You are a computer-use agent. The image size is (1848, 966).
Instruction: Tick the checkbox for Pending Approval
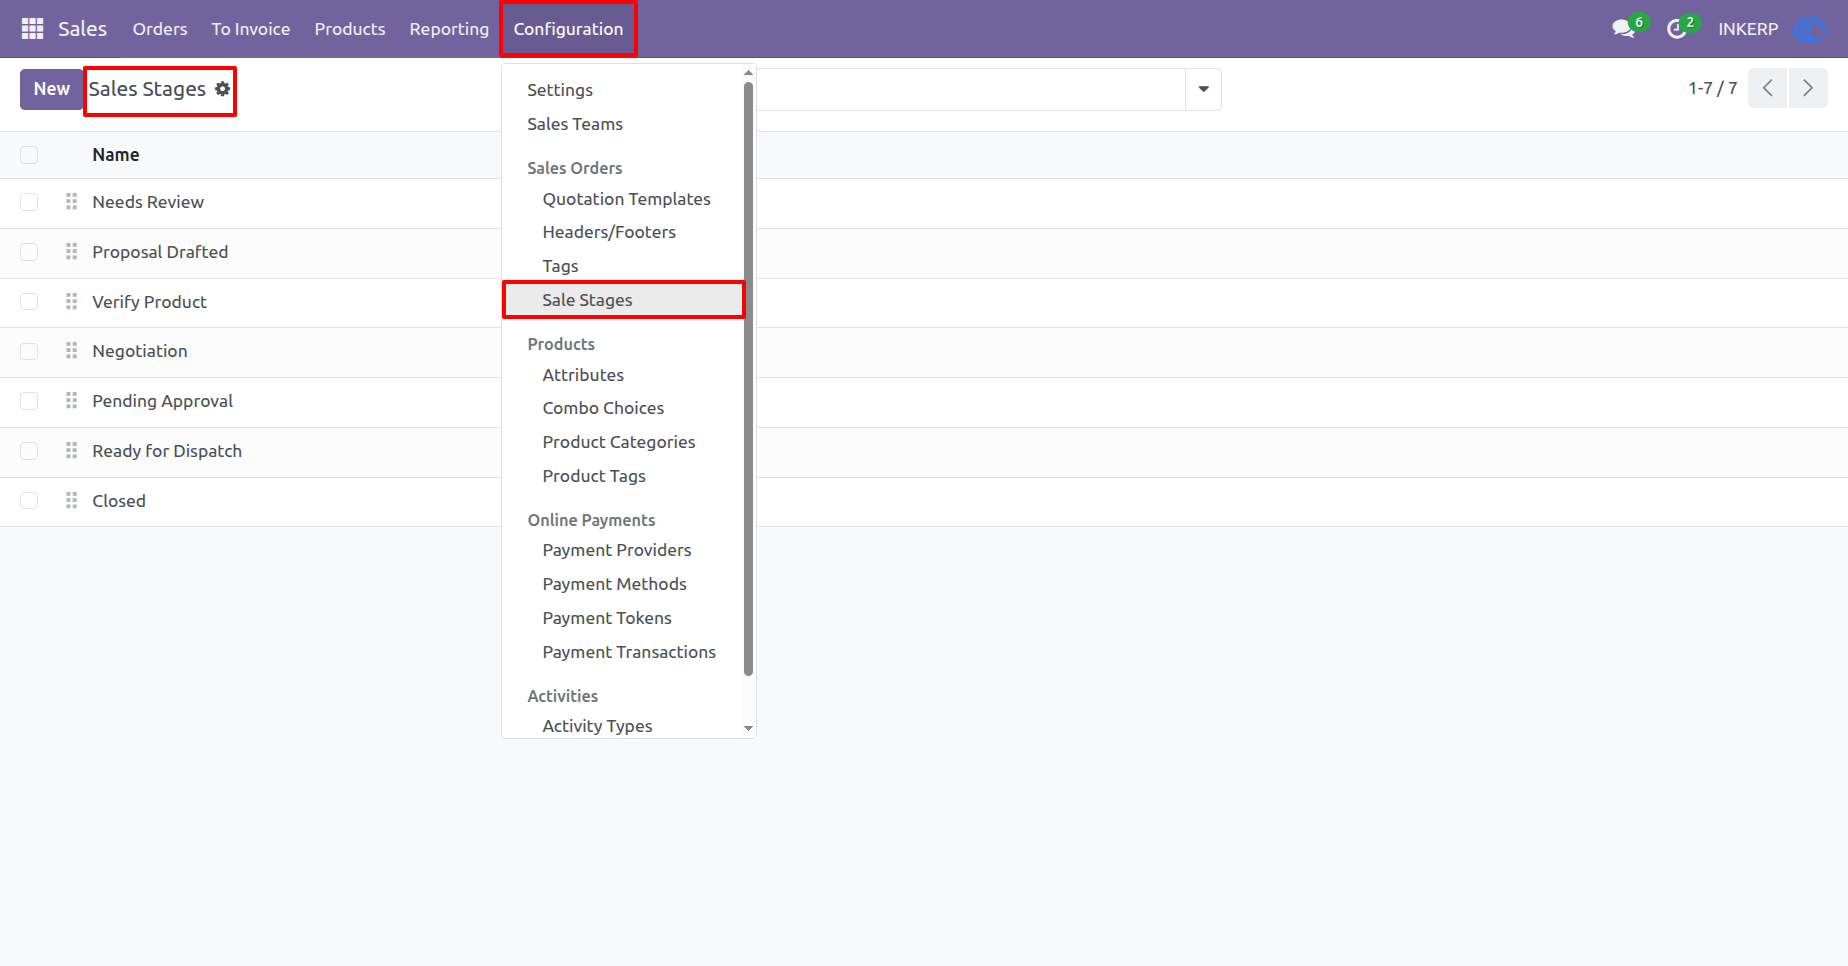click(29, 401)
